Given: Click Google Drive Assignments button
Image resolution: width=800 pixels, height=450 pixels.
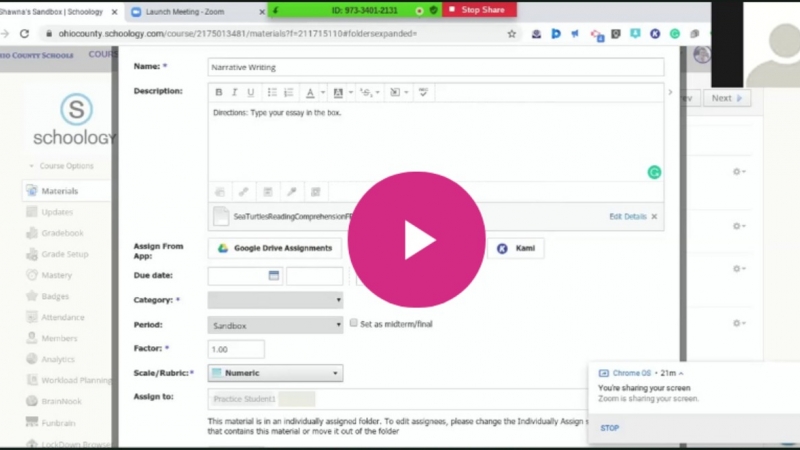Looking at the screenshot, I should pos(275,248).
